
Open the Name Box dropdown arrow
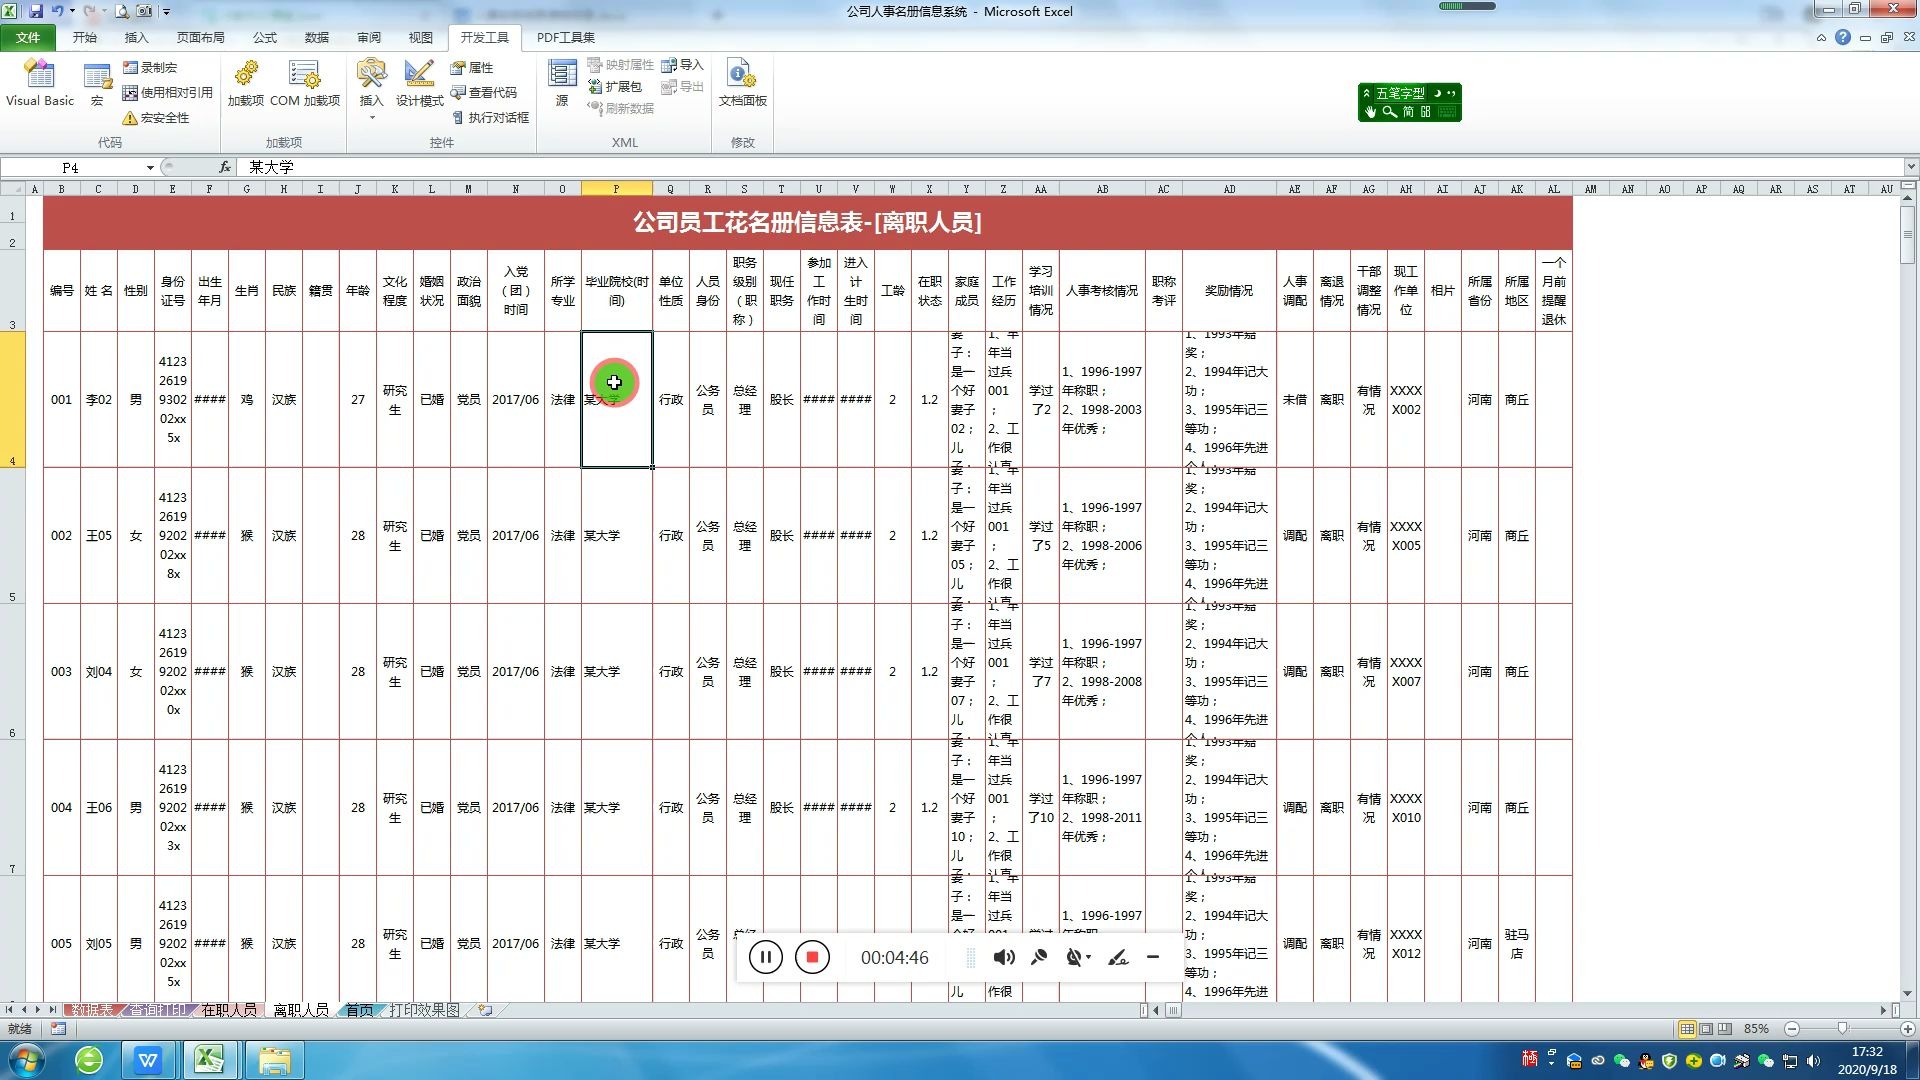pyautogui.click(x=150, y=168)
